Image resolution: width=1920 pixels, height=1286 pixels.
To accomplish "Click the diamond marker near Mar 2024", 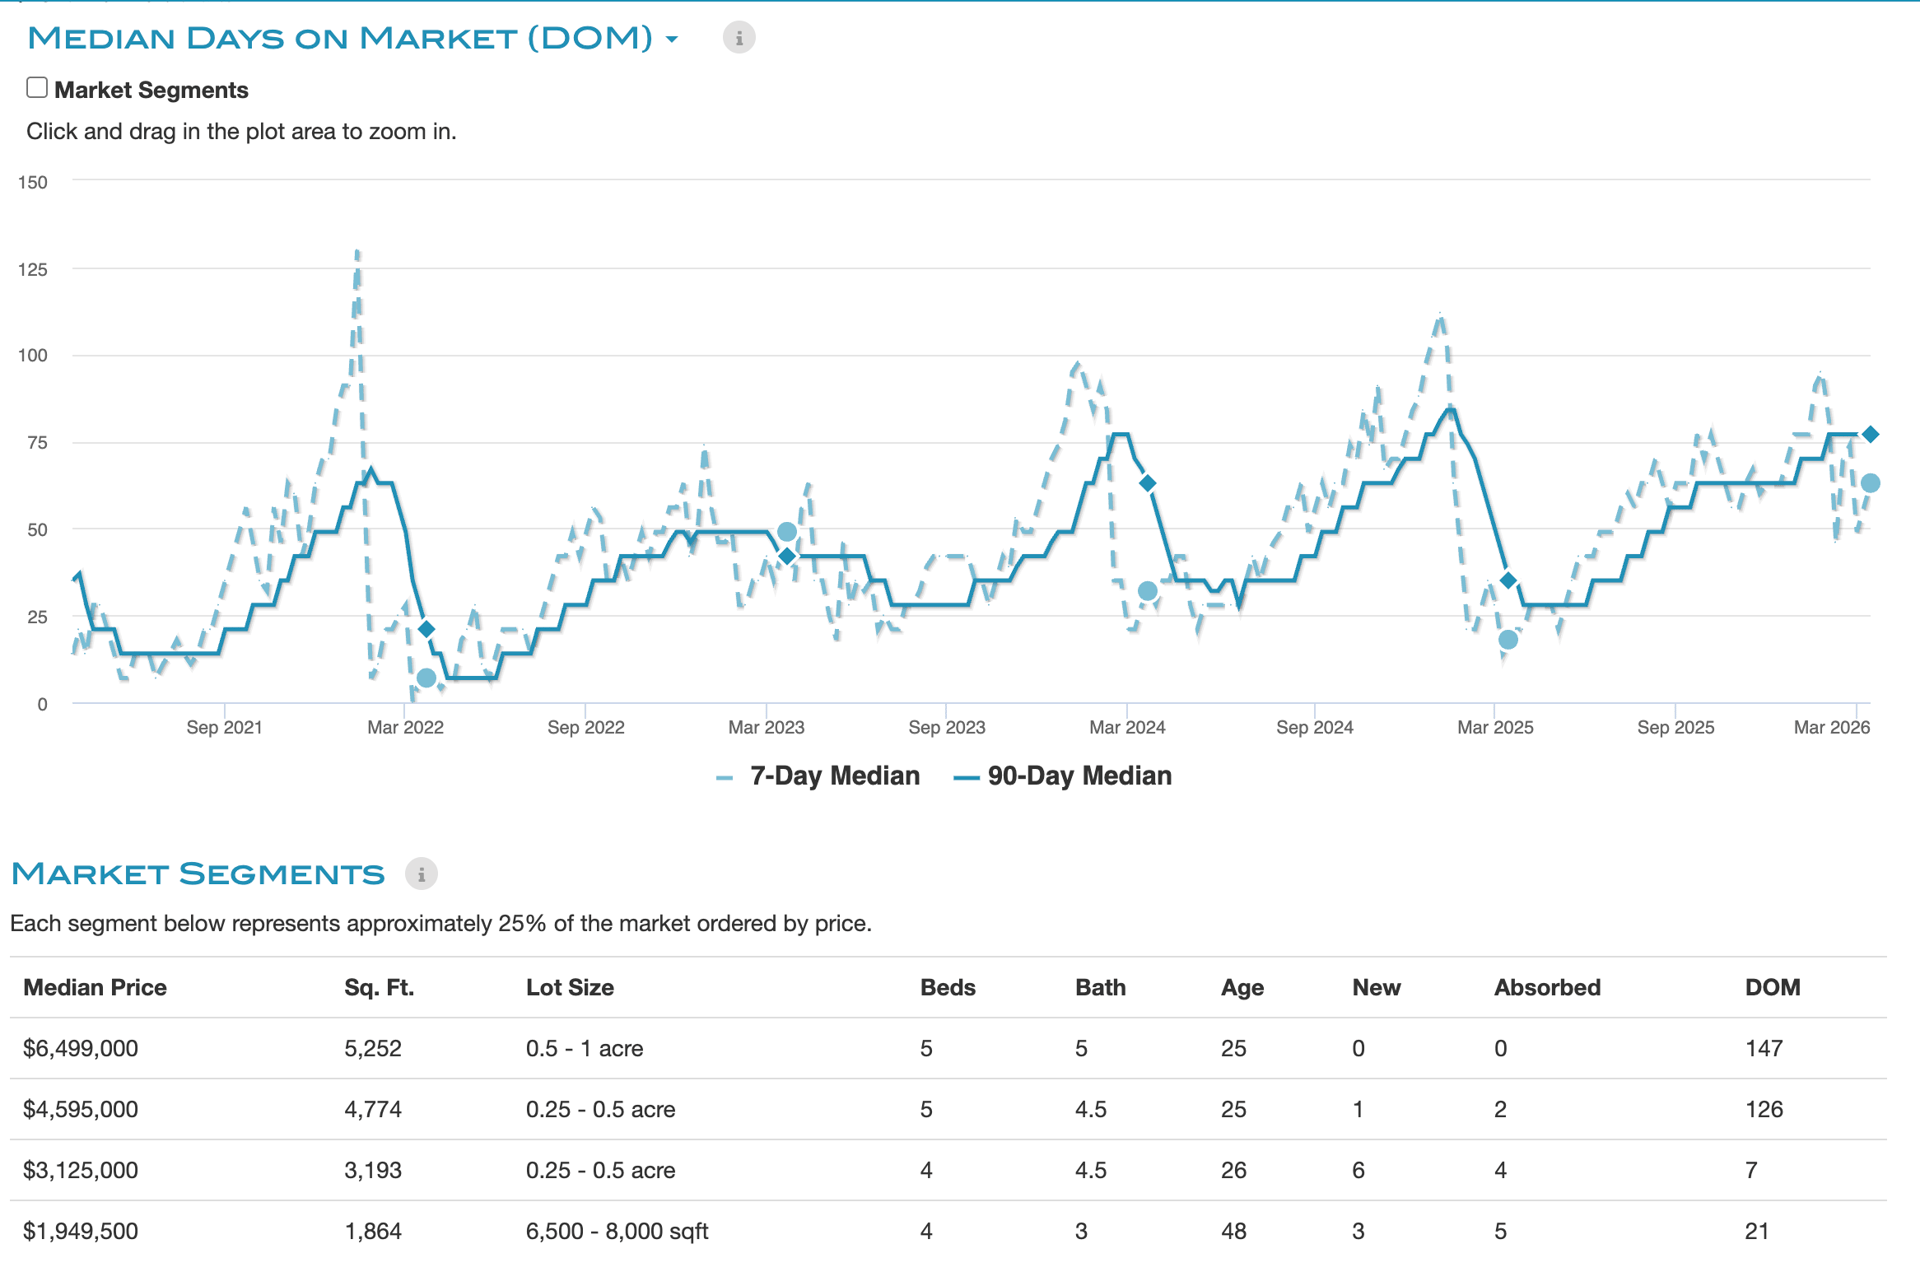I will [1148, 483].
